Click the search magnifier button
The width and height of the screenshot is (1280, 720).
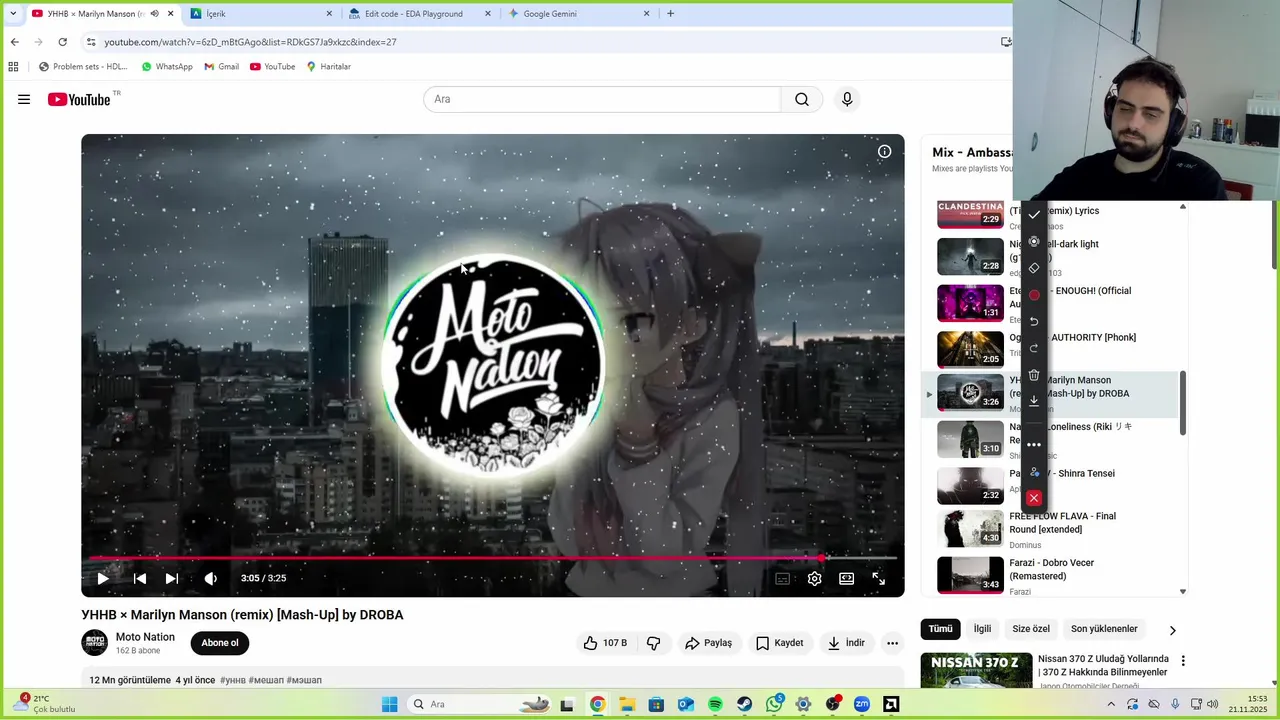pyautogui.click(x=802, y=99)
